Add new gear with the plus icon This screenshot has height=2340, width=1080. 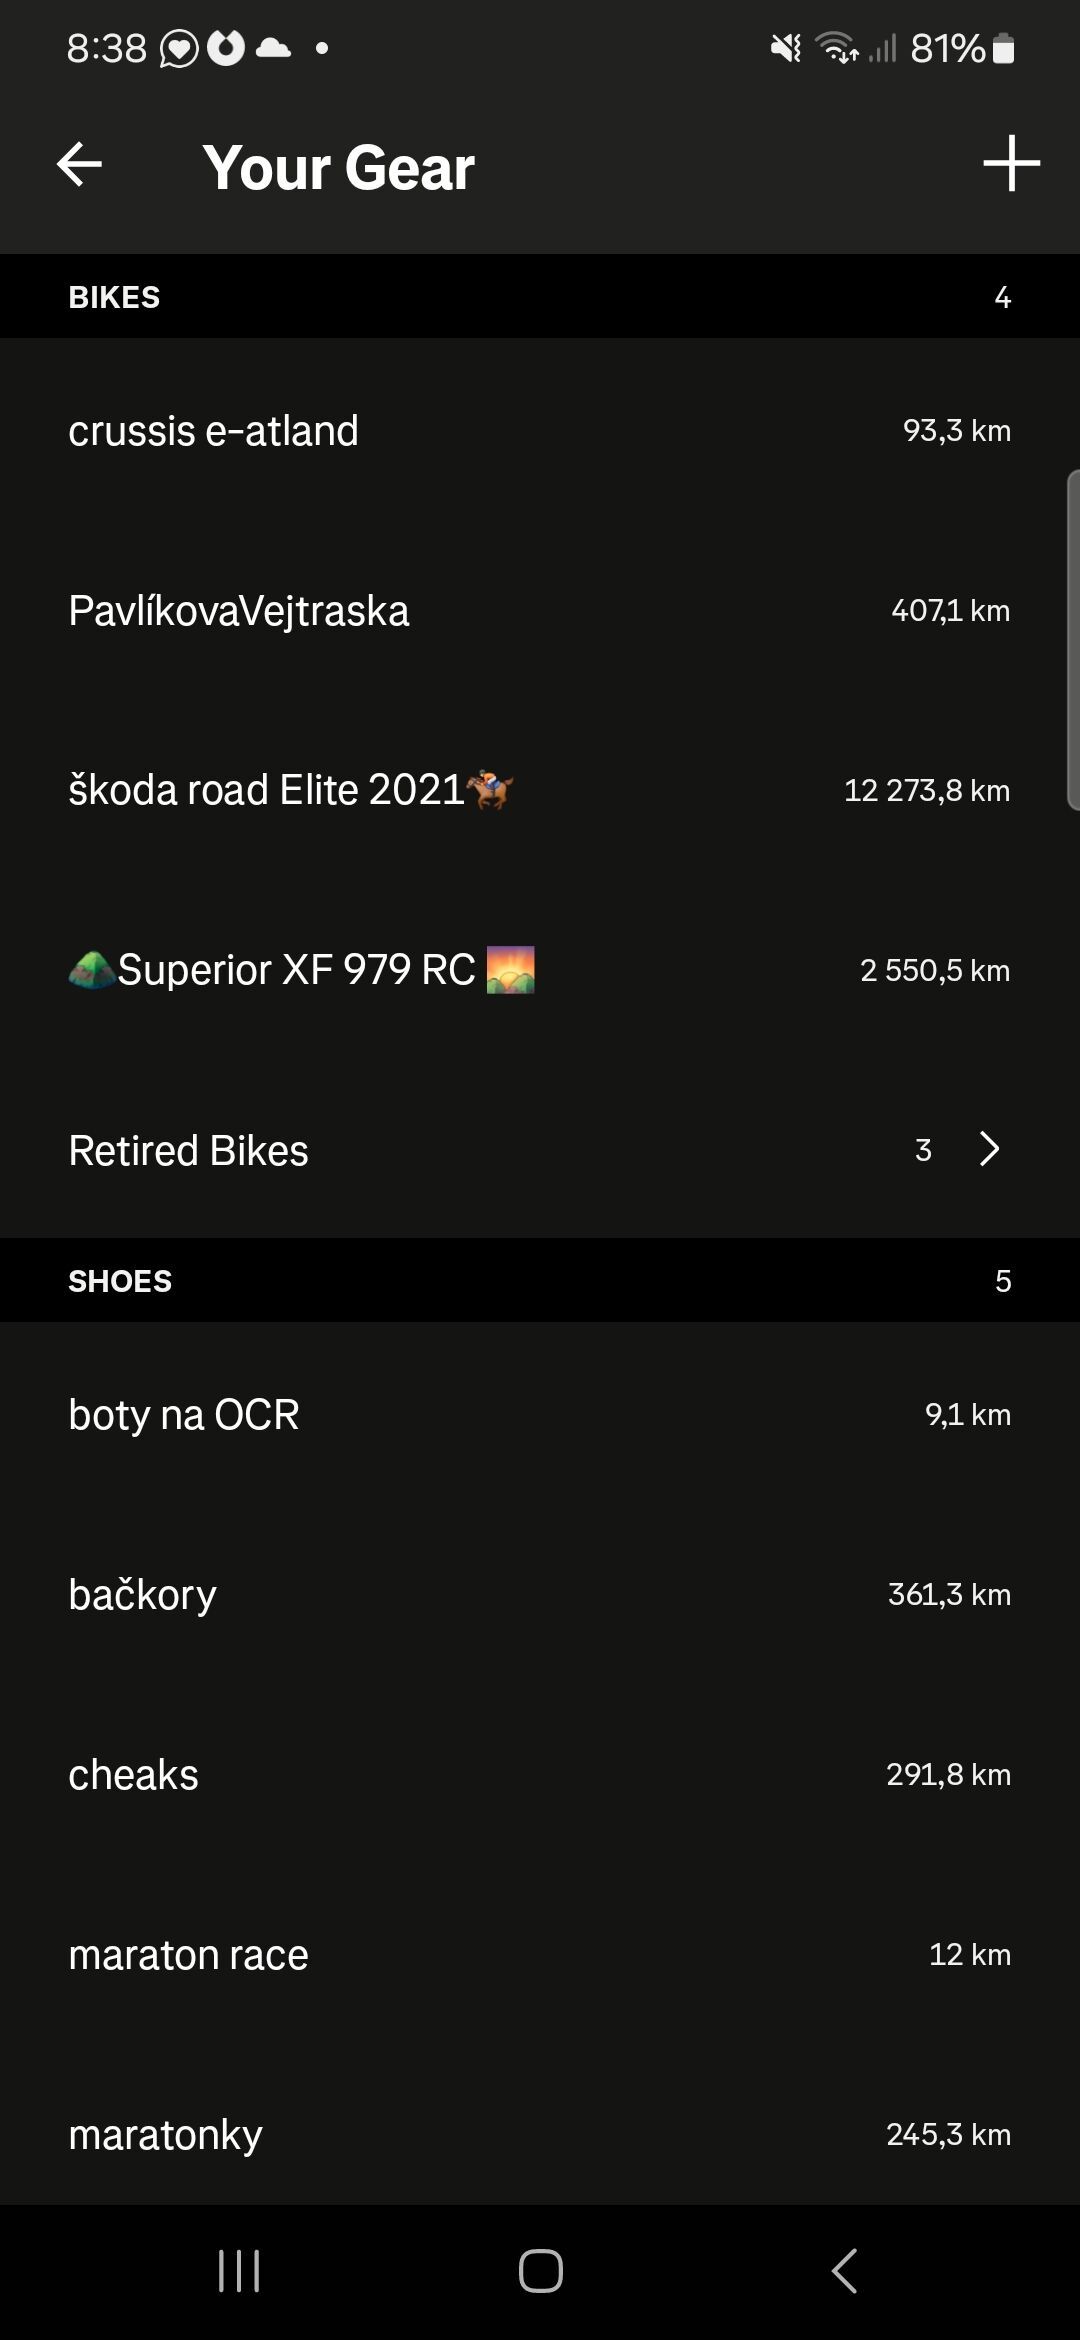click(x=1011, y=163)
